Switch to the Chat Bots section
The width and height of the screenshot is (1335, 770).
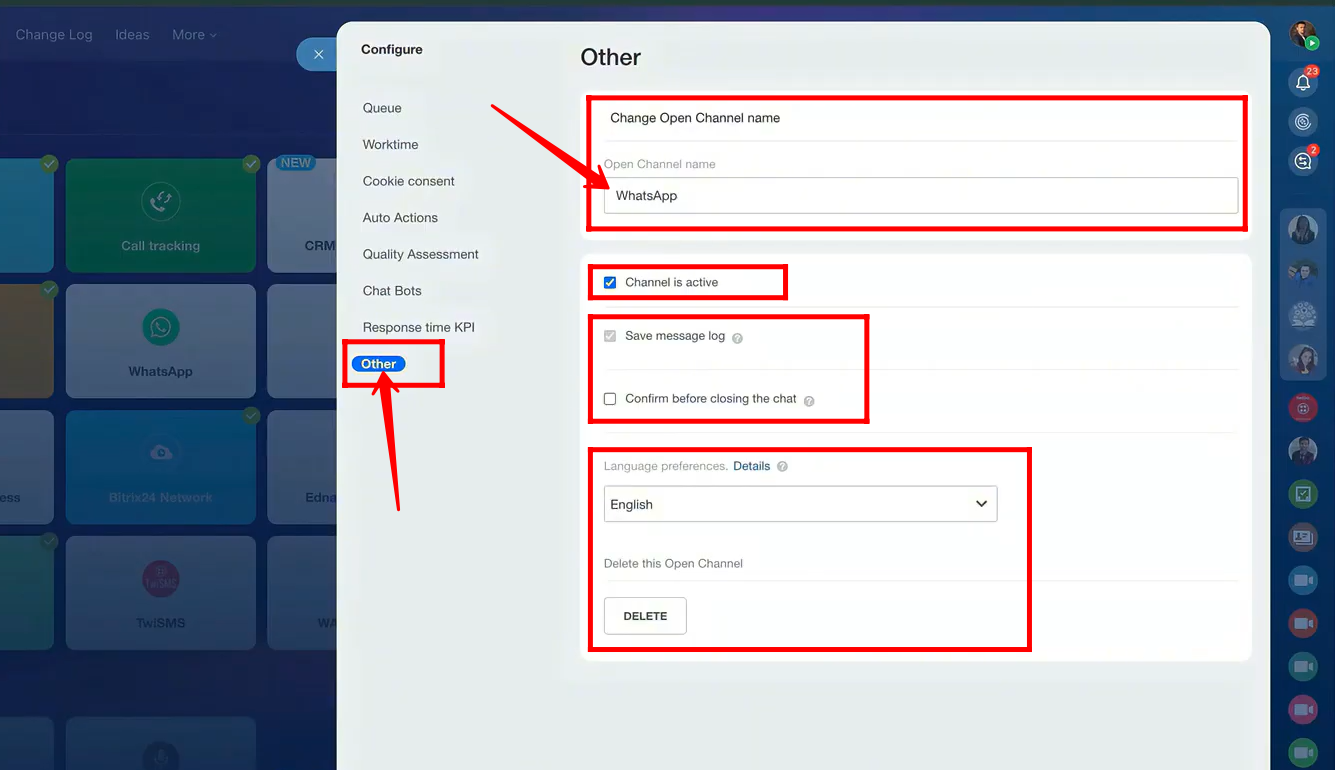coord(392,291)
